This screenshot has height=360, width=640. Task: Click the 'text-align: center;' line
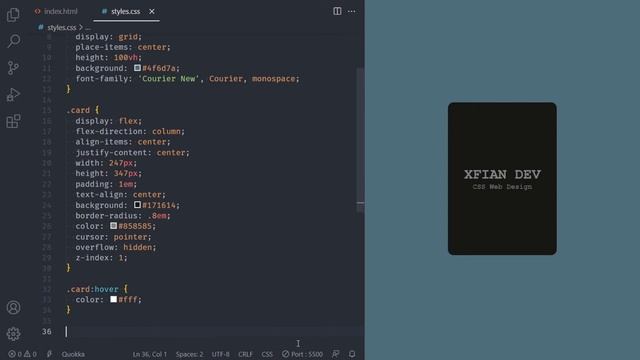click(120, 194)
